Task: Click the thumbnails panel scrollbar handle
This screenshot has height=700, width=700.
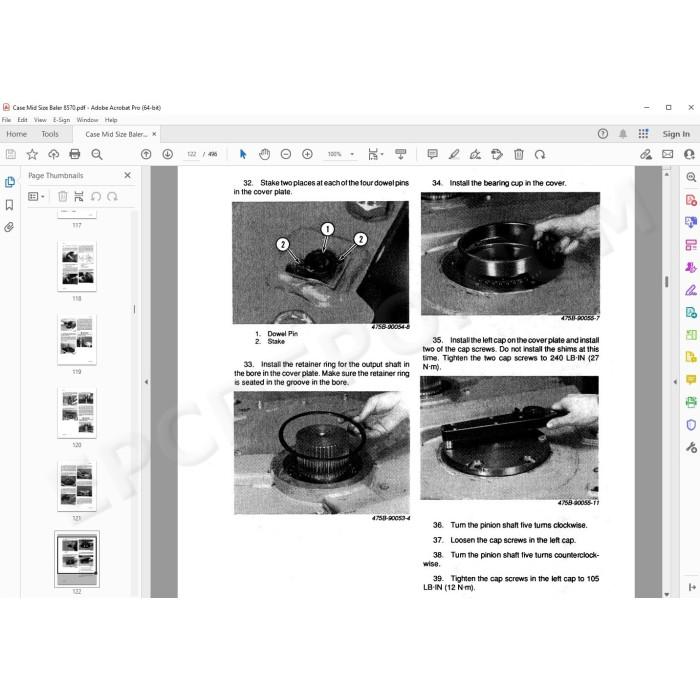Action: point(134,309)
